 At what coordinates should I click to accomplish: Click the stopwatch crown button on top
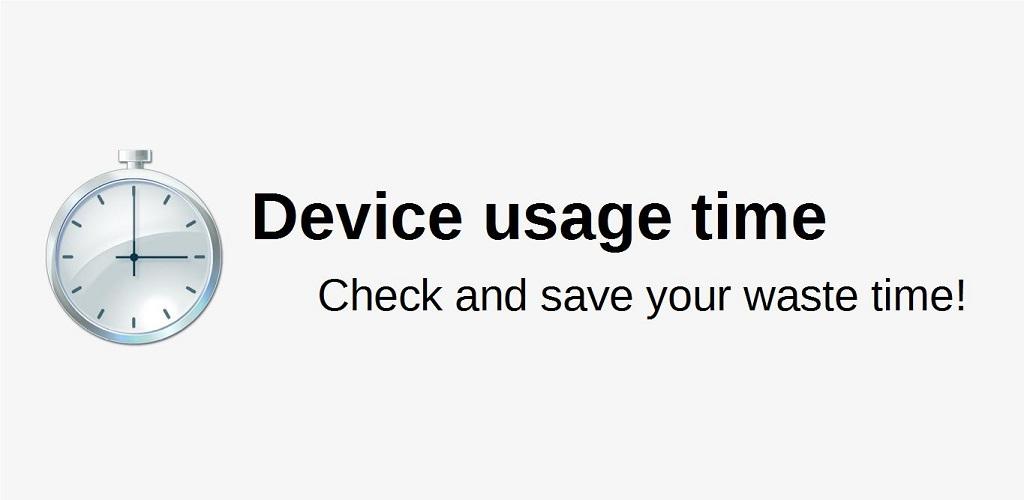[x=135, y=157]
